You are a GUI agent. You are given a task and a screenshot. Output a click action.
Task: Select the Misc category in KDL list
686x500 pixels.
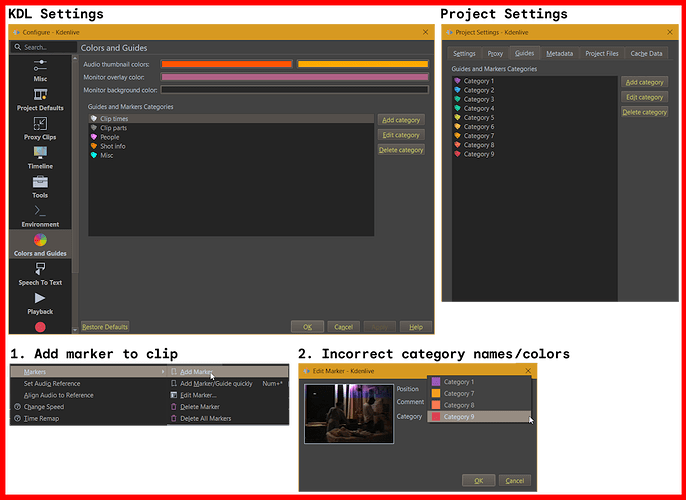coord(231,155)
